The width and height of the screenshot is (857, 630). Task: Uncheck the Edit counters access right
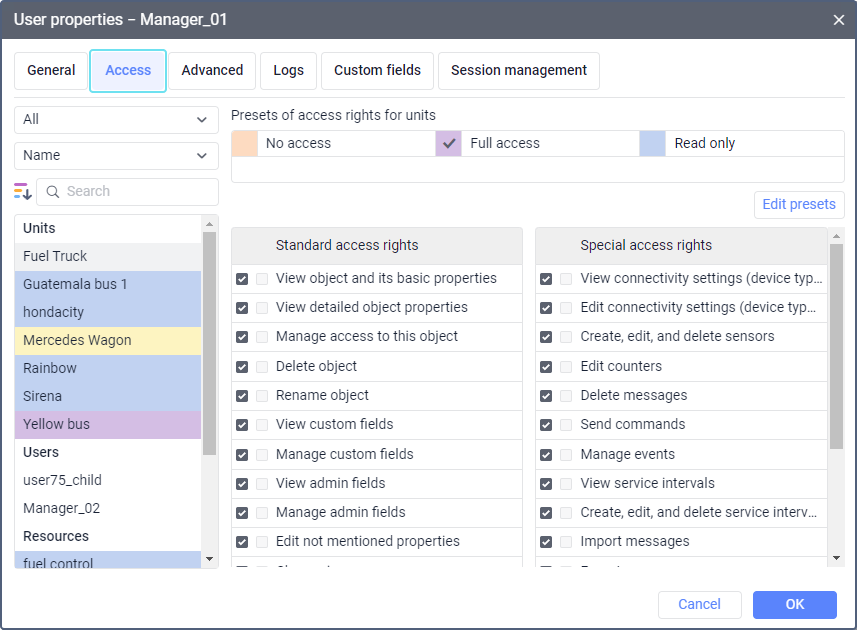[x=546, y=367]
